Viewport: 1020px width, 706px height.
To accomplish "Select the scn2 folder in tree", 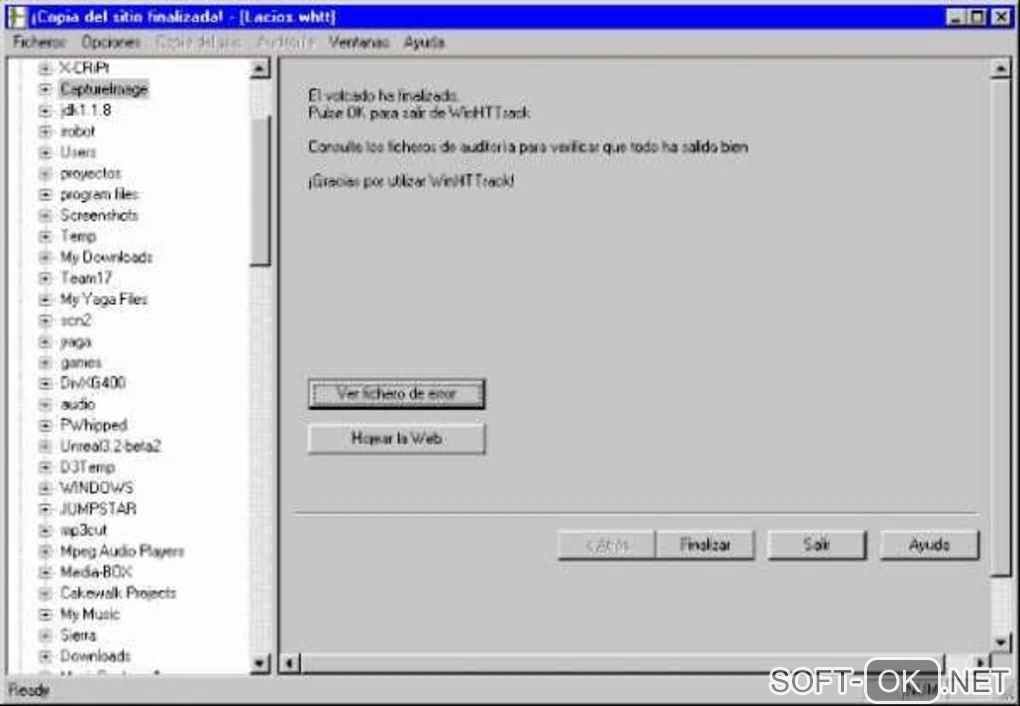I will (75, 320).
